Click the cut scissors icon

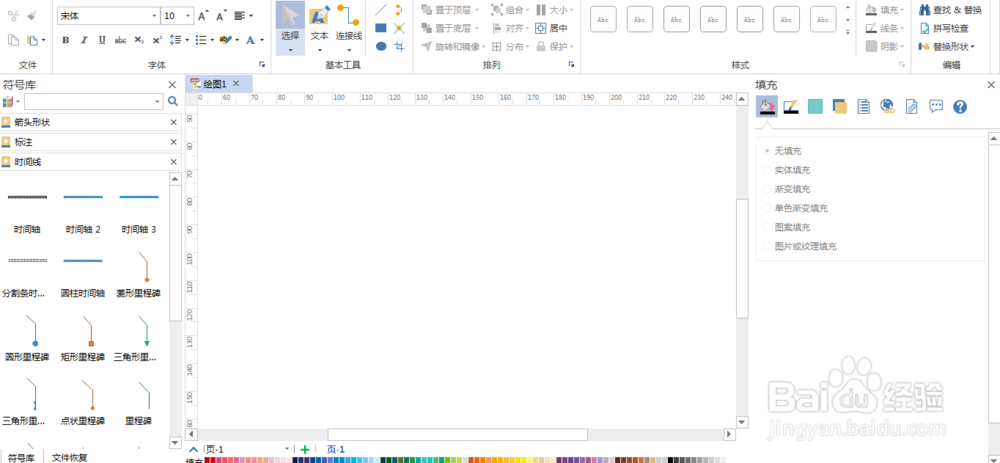tap(13, 15)
